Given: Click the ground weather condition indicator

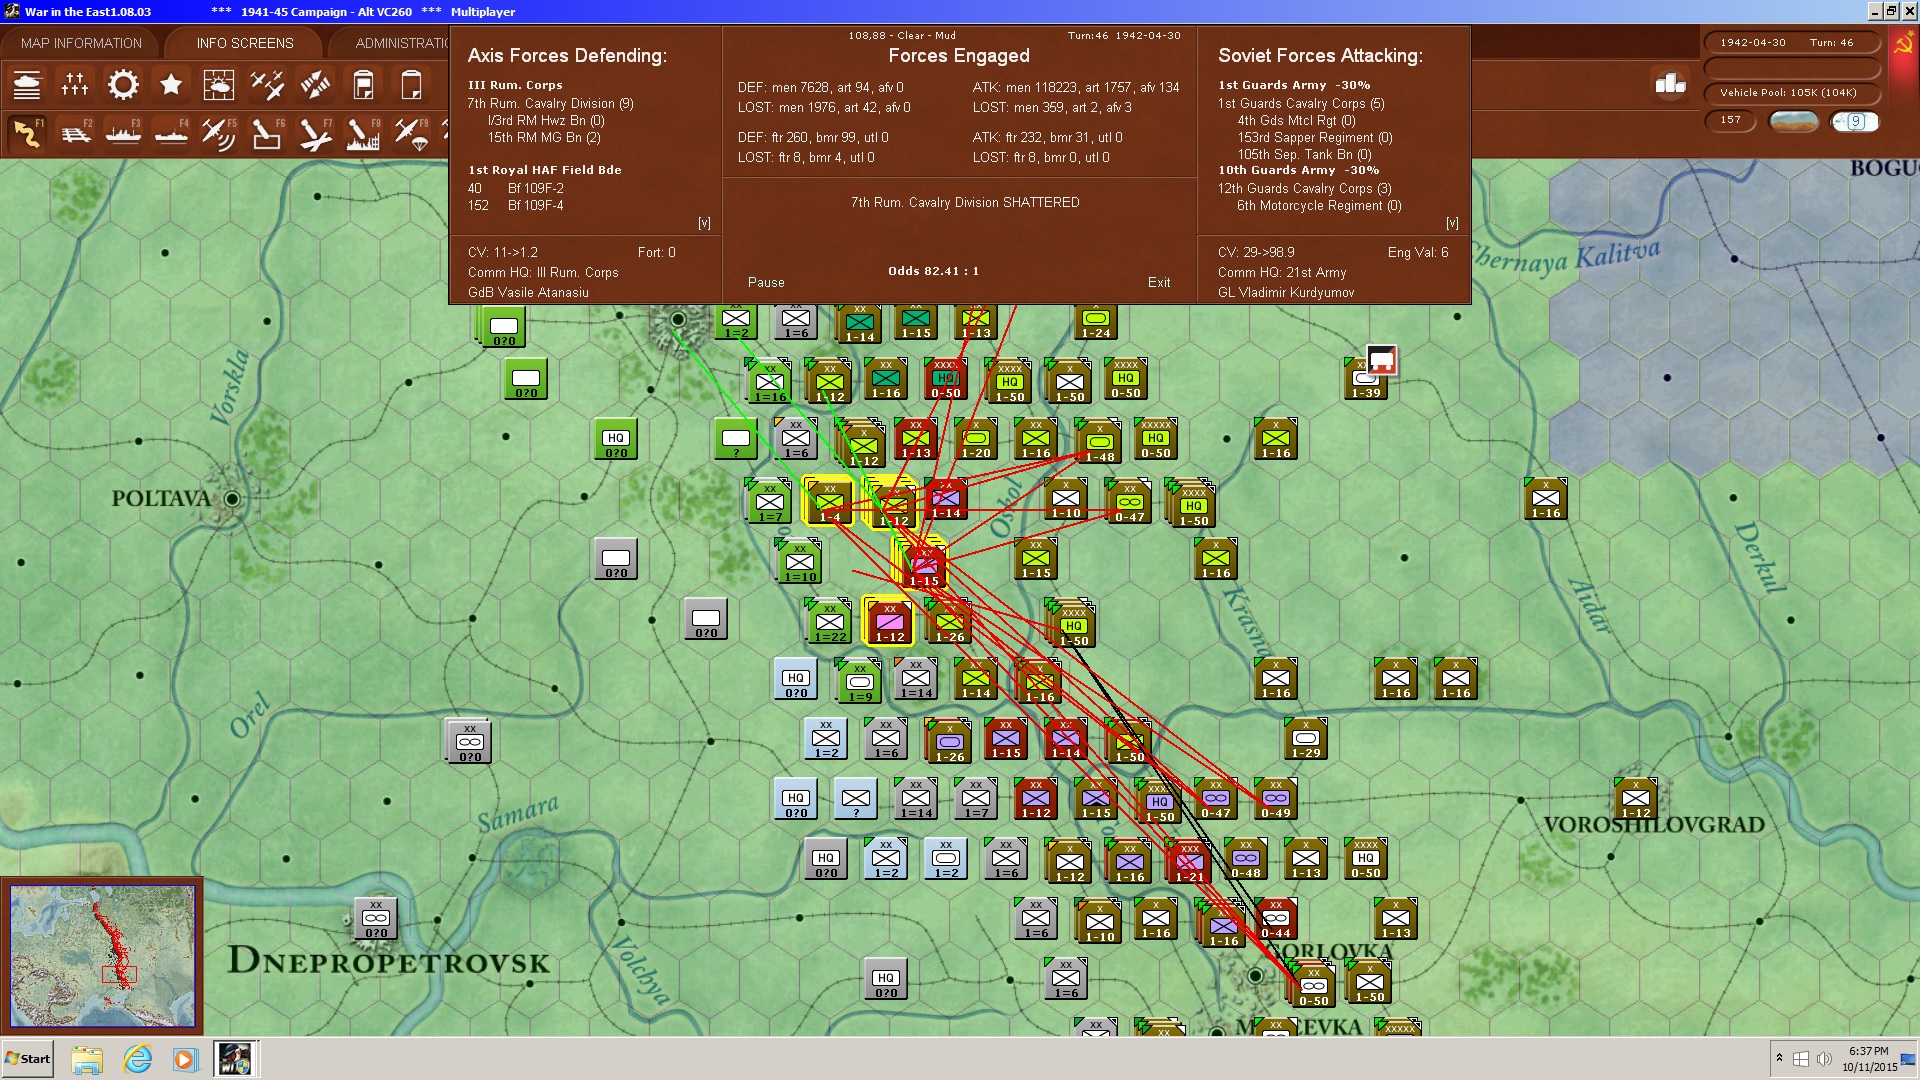Looking at the screenshot, I should pyautogui.click(x=1794, y=121).
